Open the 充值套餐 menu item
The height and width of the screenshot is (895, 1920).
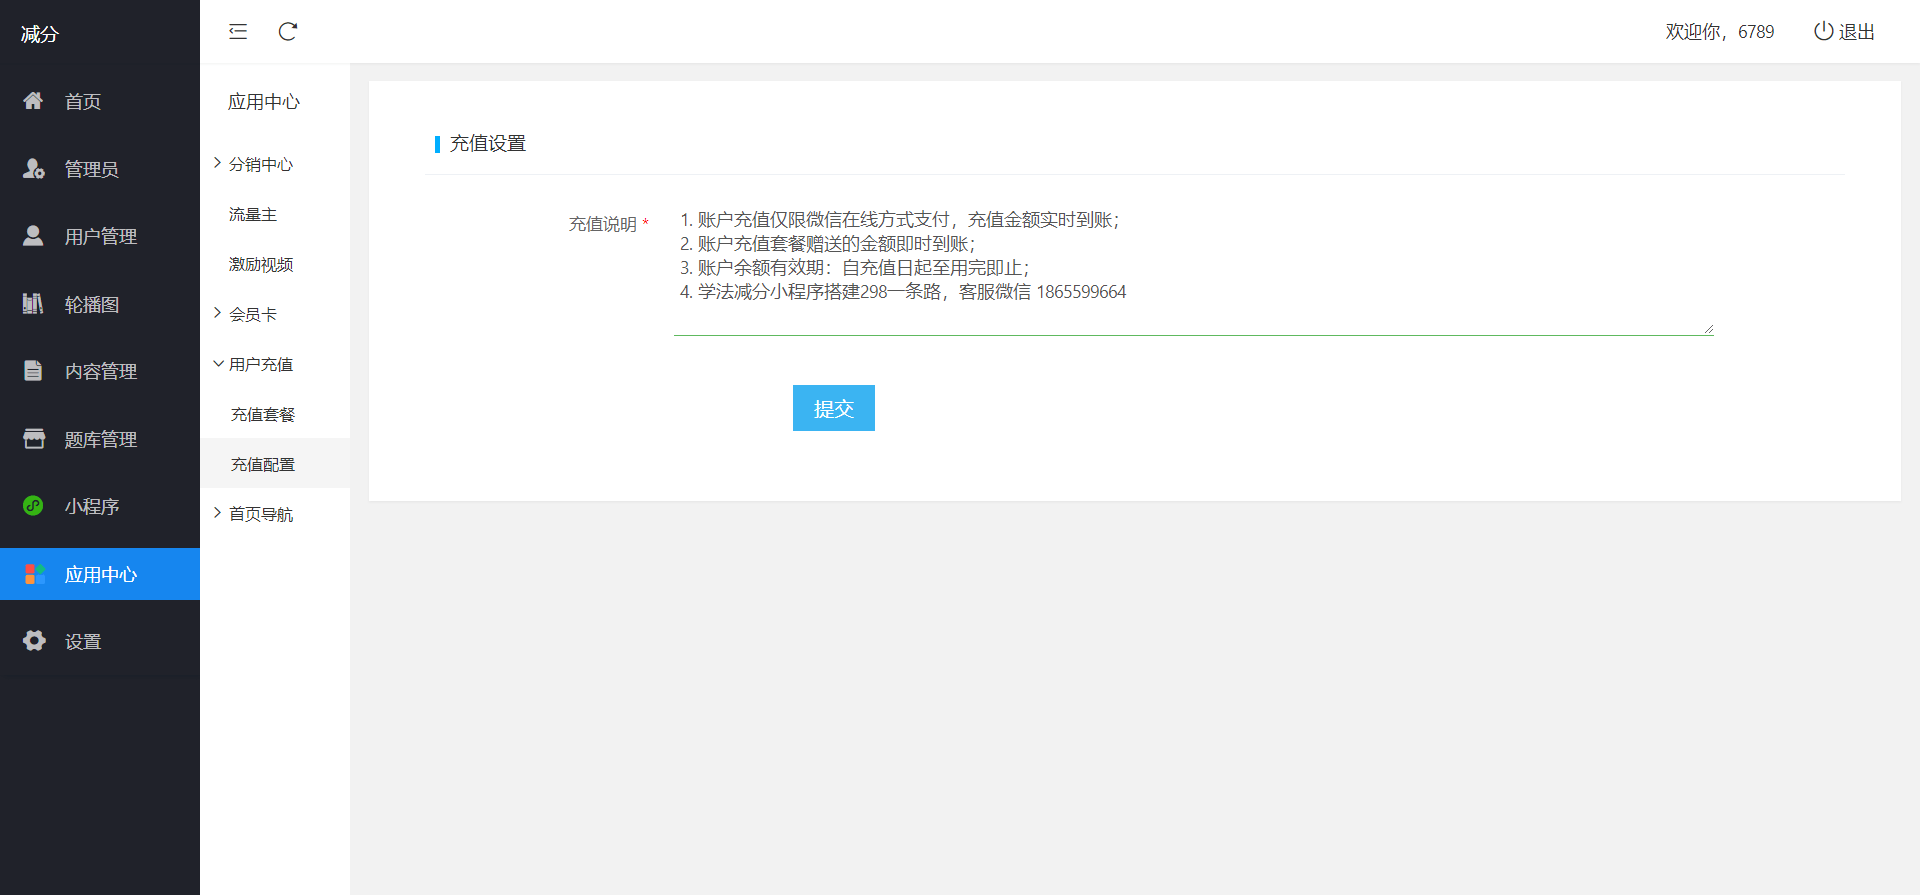(263, 414)
